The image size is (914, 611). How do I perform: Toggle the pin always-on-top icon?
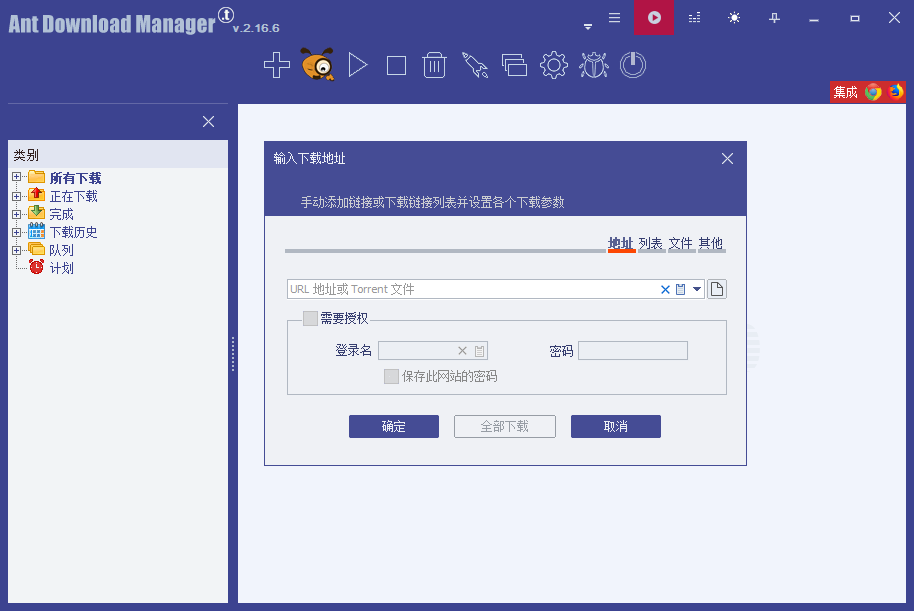[773, 18]
